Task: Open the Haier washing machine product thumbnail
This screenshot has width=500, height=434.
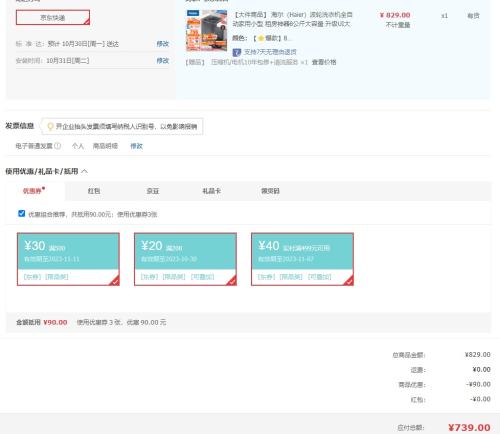Action: 207,30
